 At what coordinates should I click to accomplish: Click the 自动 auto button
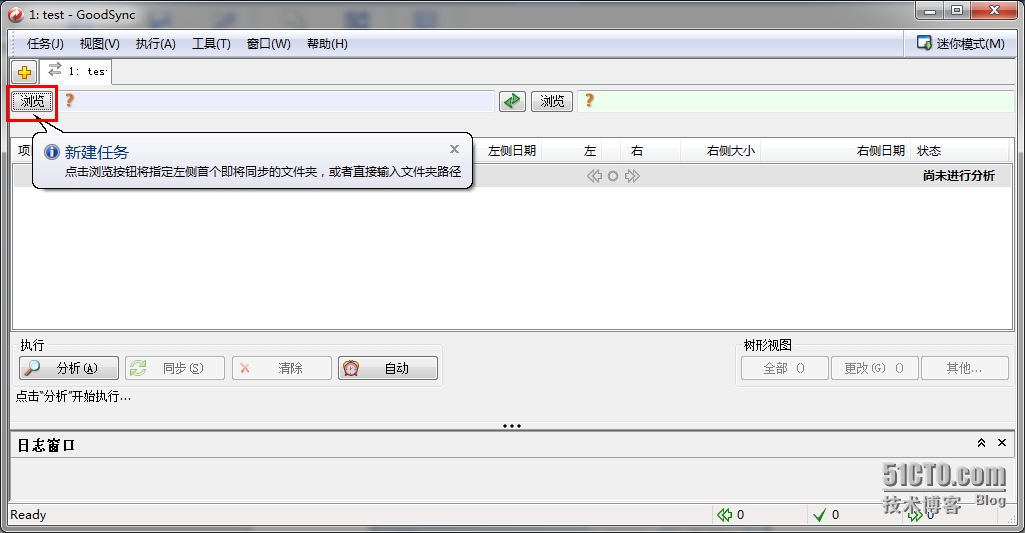pos(388,368)
